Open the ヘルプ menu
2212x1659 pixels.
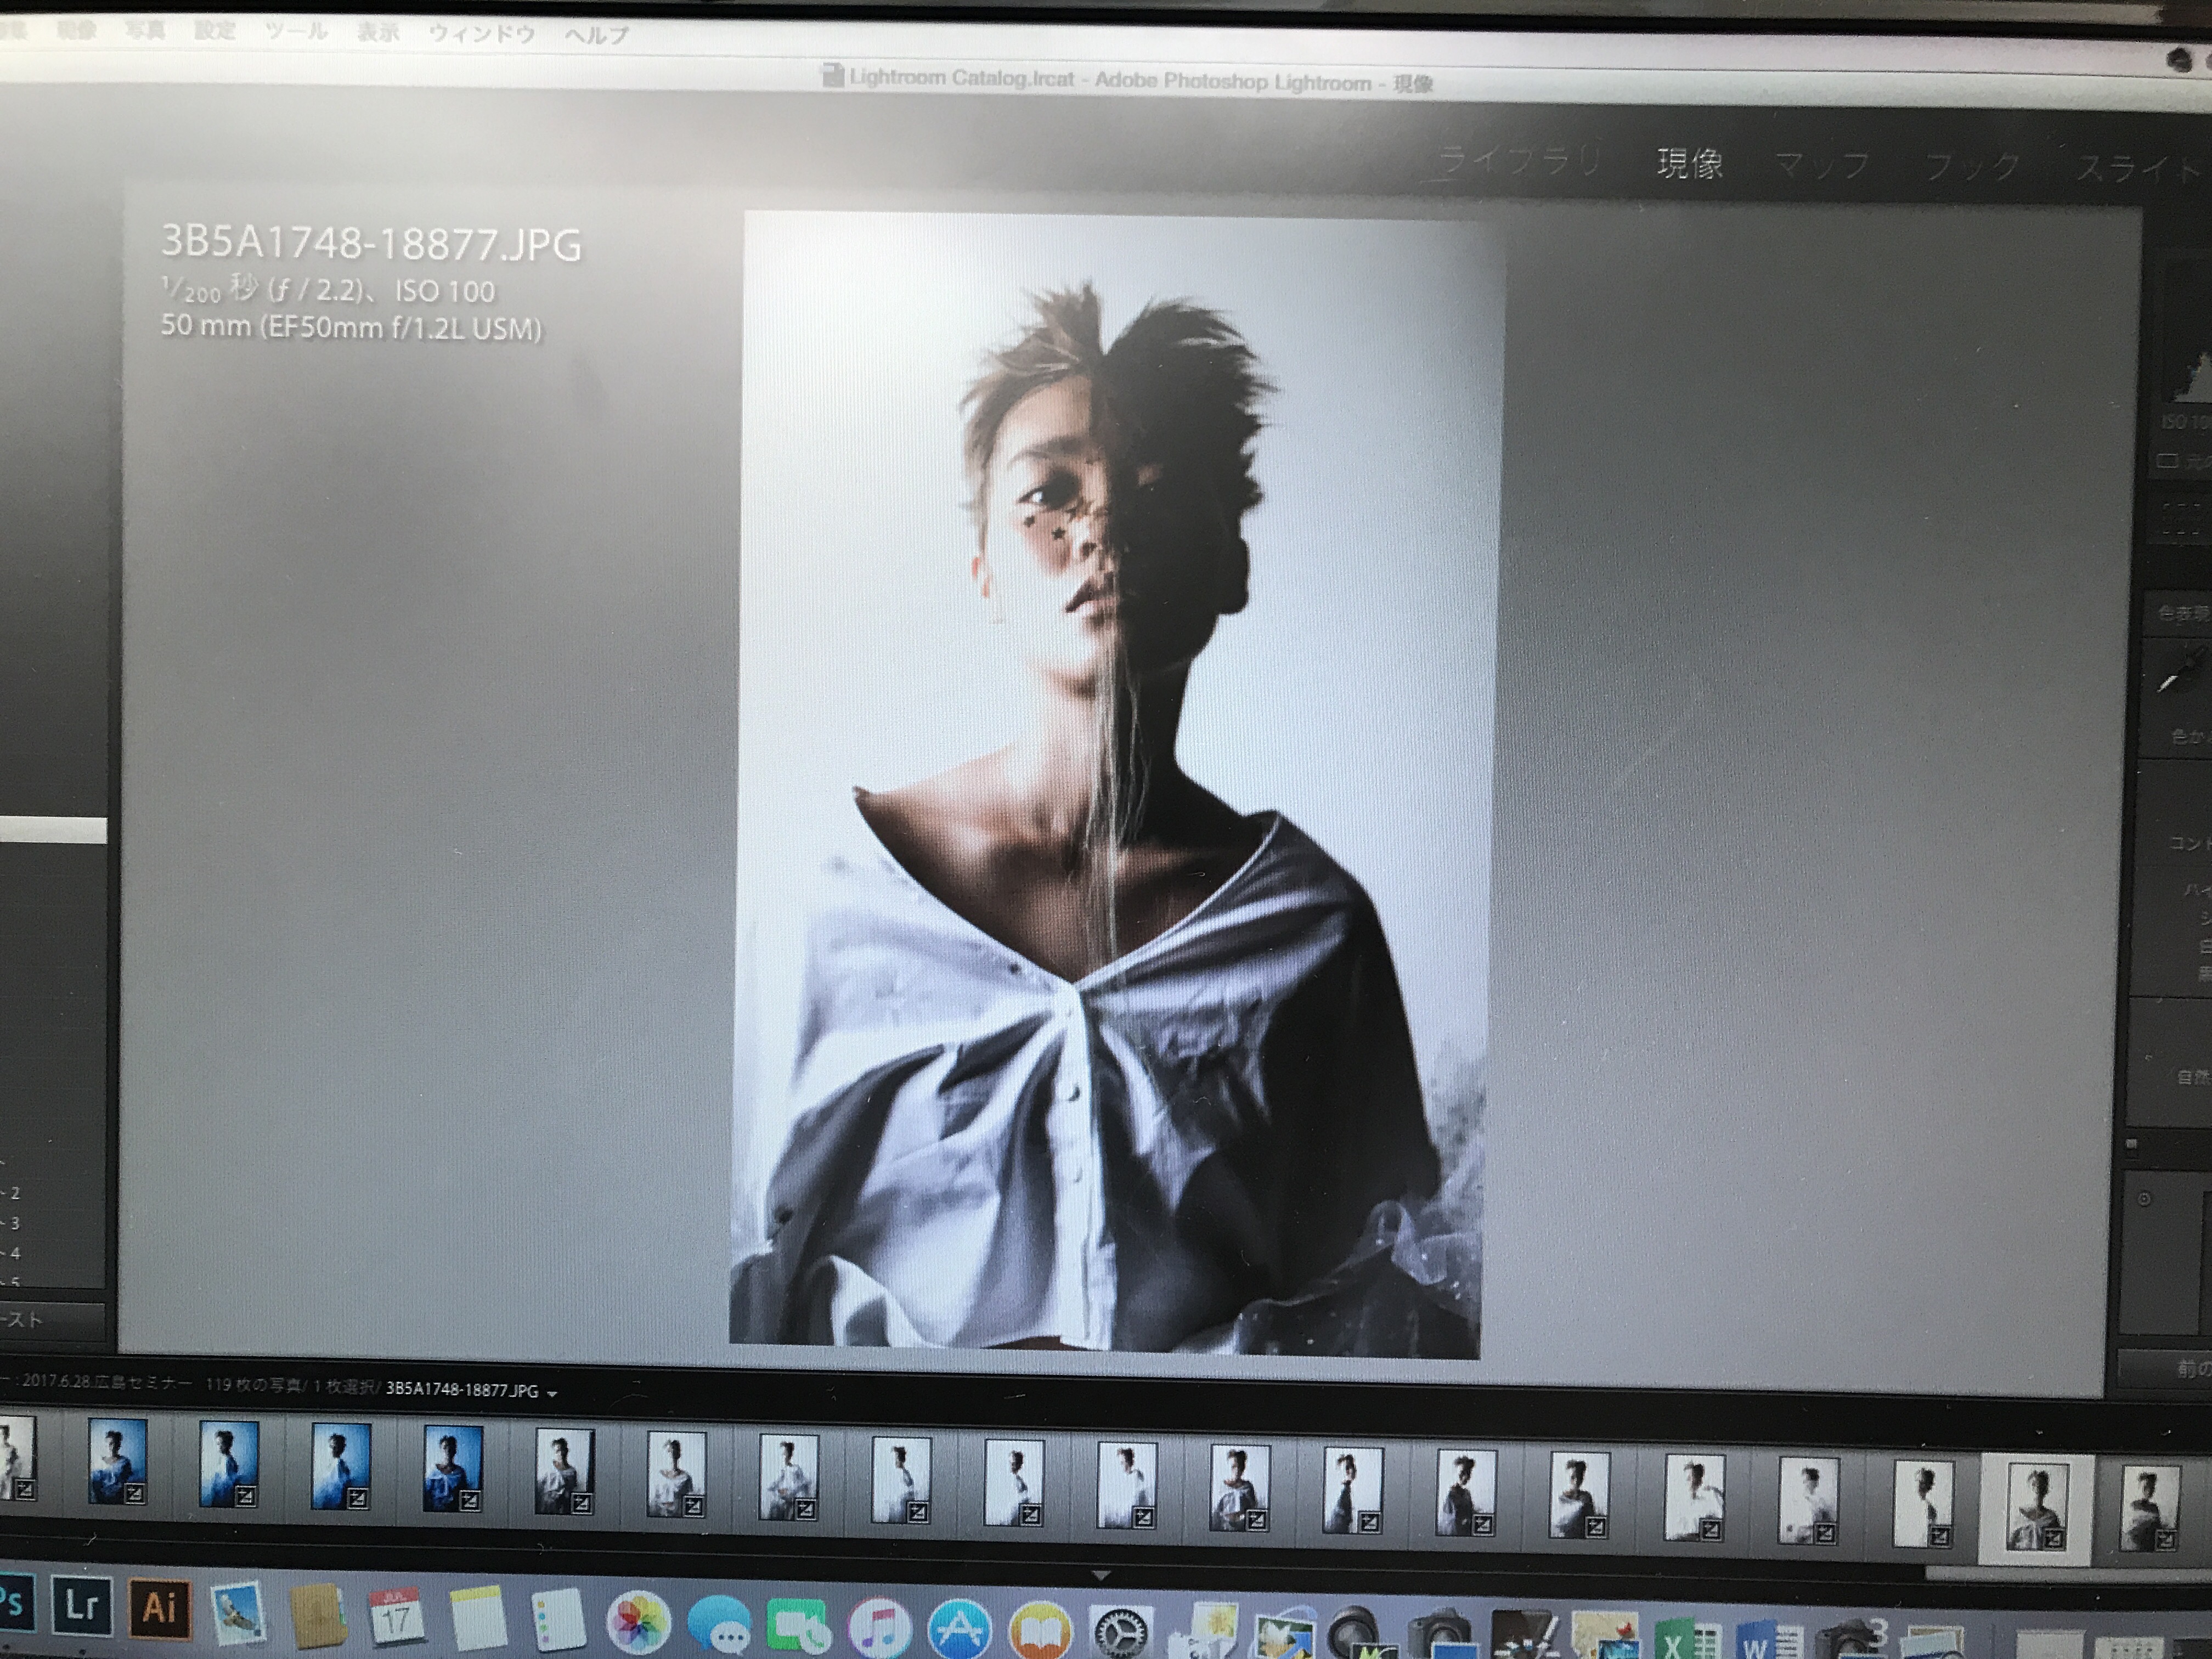(597, 35)
